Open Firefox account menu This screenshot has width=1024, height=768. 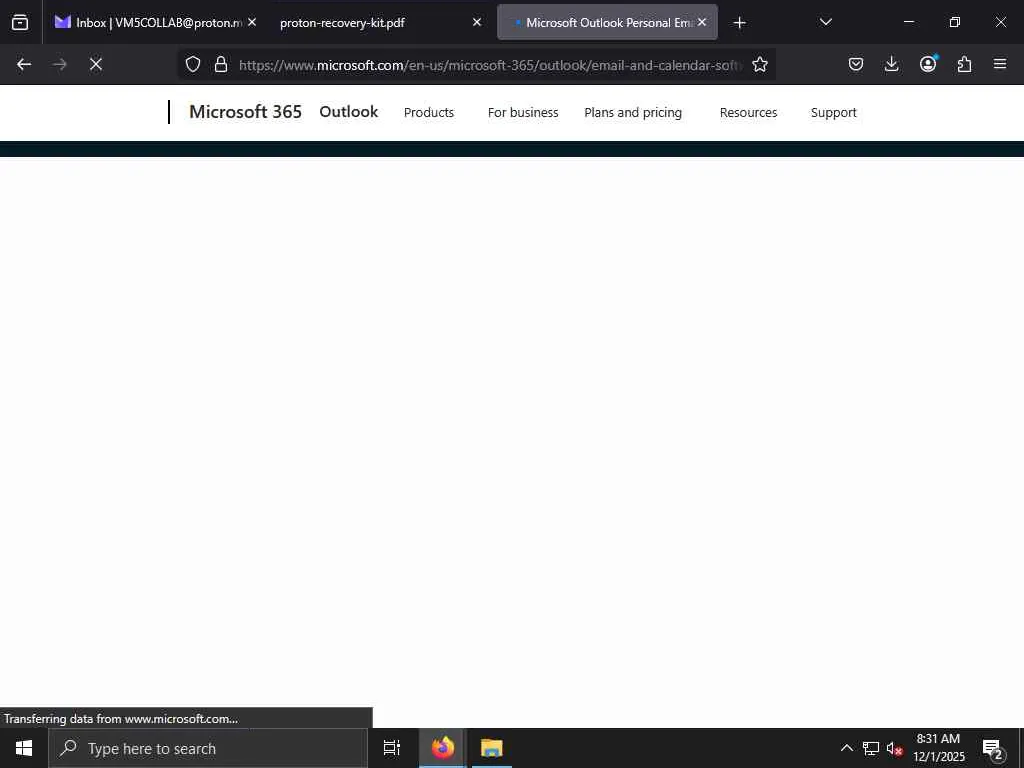[928, 63]
